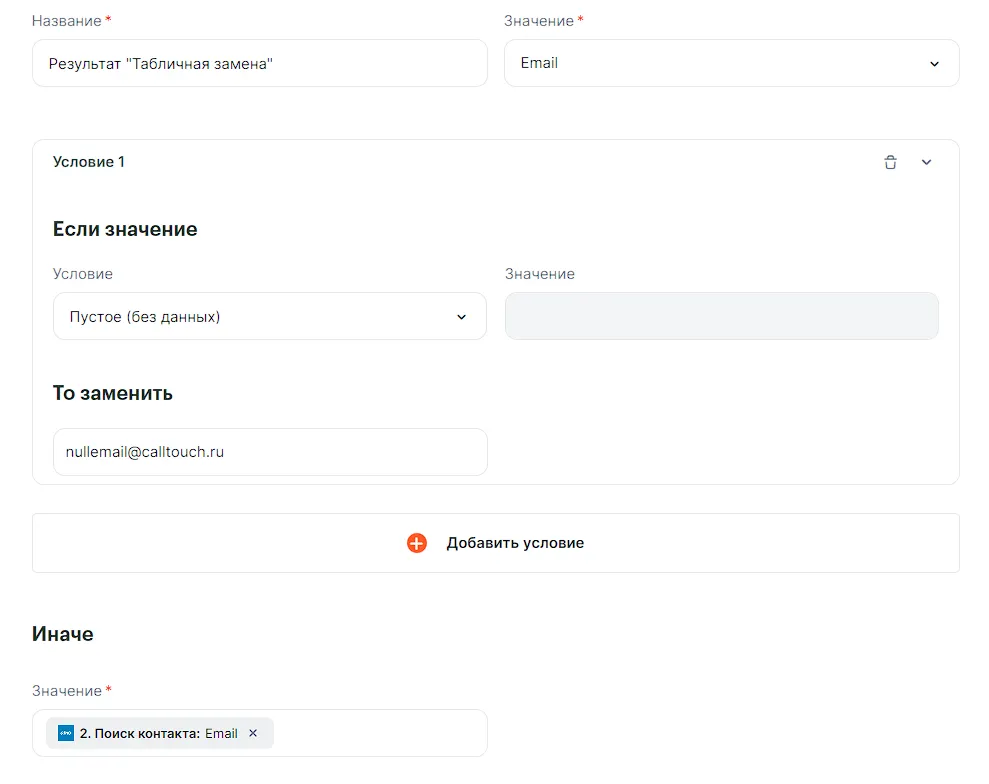Focus the Название field with "Табличная замена"
This screenshot has width=989, height=784.
coord(260,63)
